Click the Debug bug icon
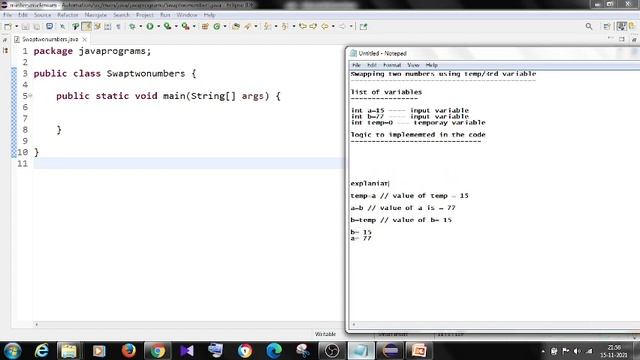The height and width of the screenshot is (360, 640). [x=132, y=27]
